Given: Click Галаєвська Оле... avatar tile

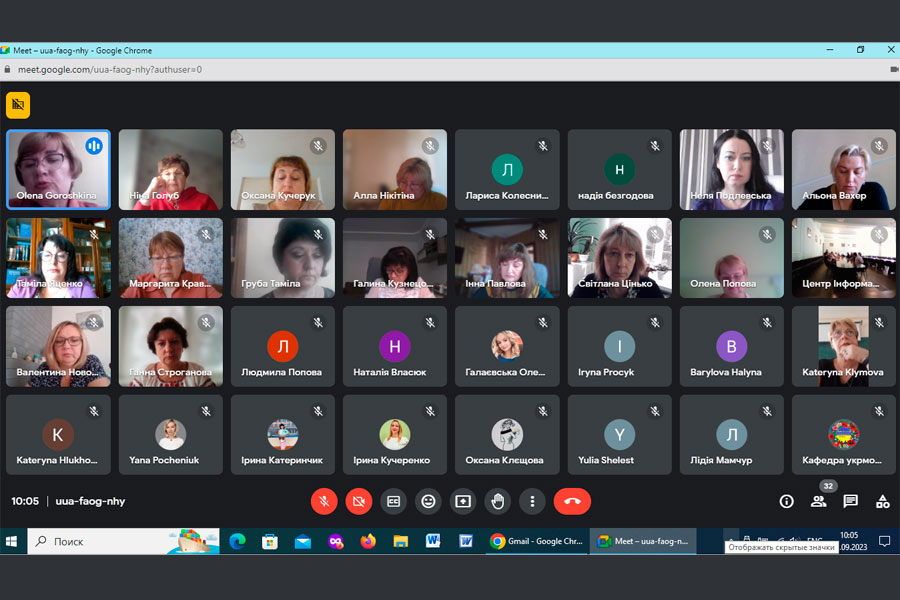Looking at the screenshot, I should click(x=507, y=346).
